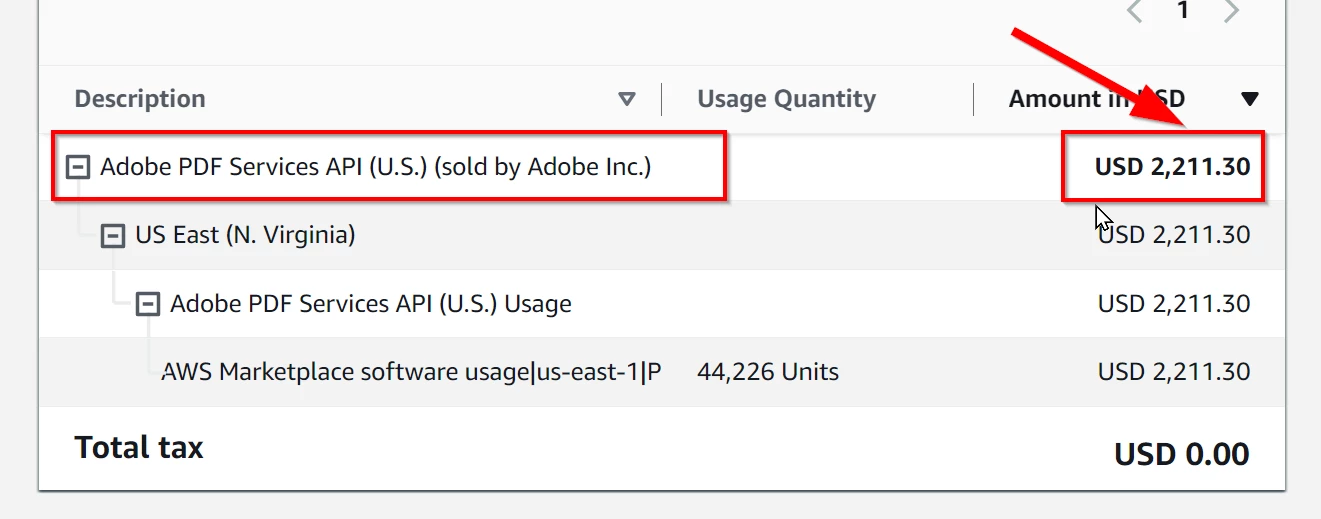Go to the next page arrow
Viewport: 1321px width, 519px height.
[1231, 12]
